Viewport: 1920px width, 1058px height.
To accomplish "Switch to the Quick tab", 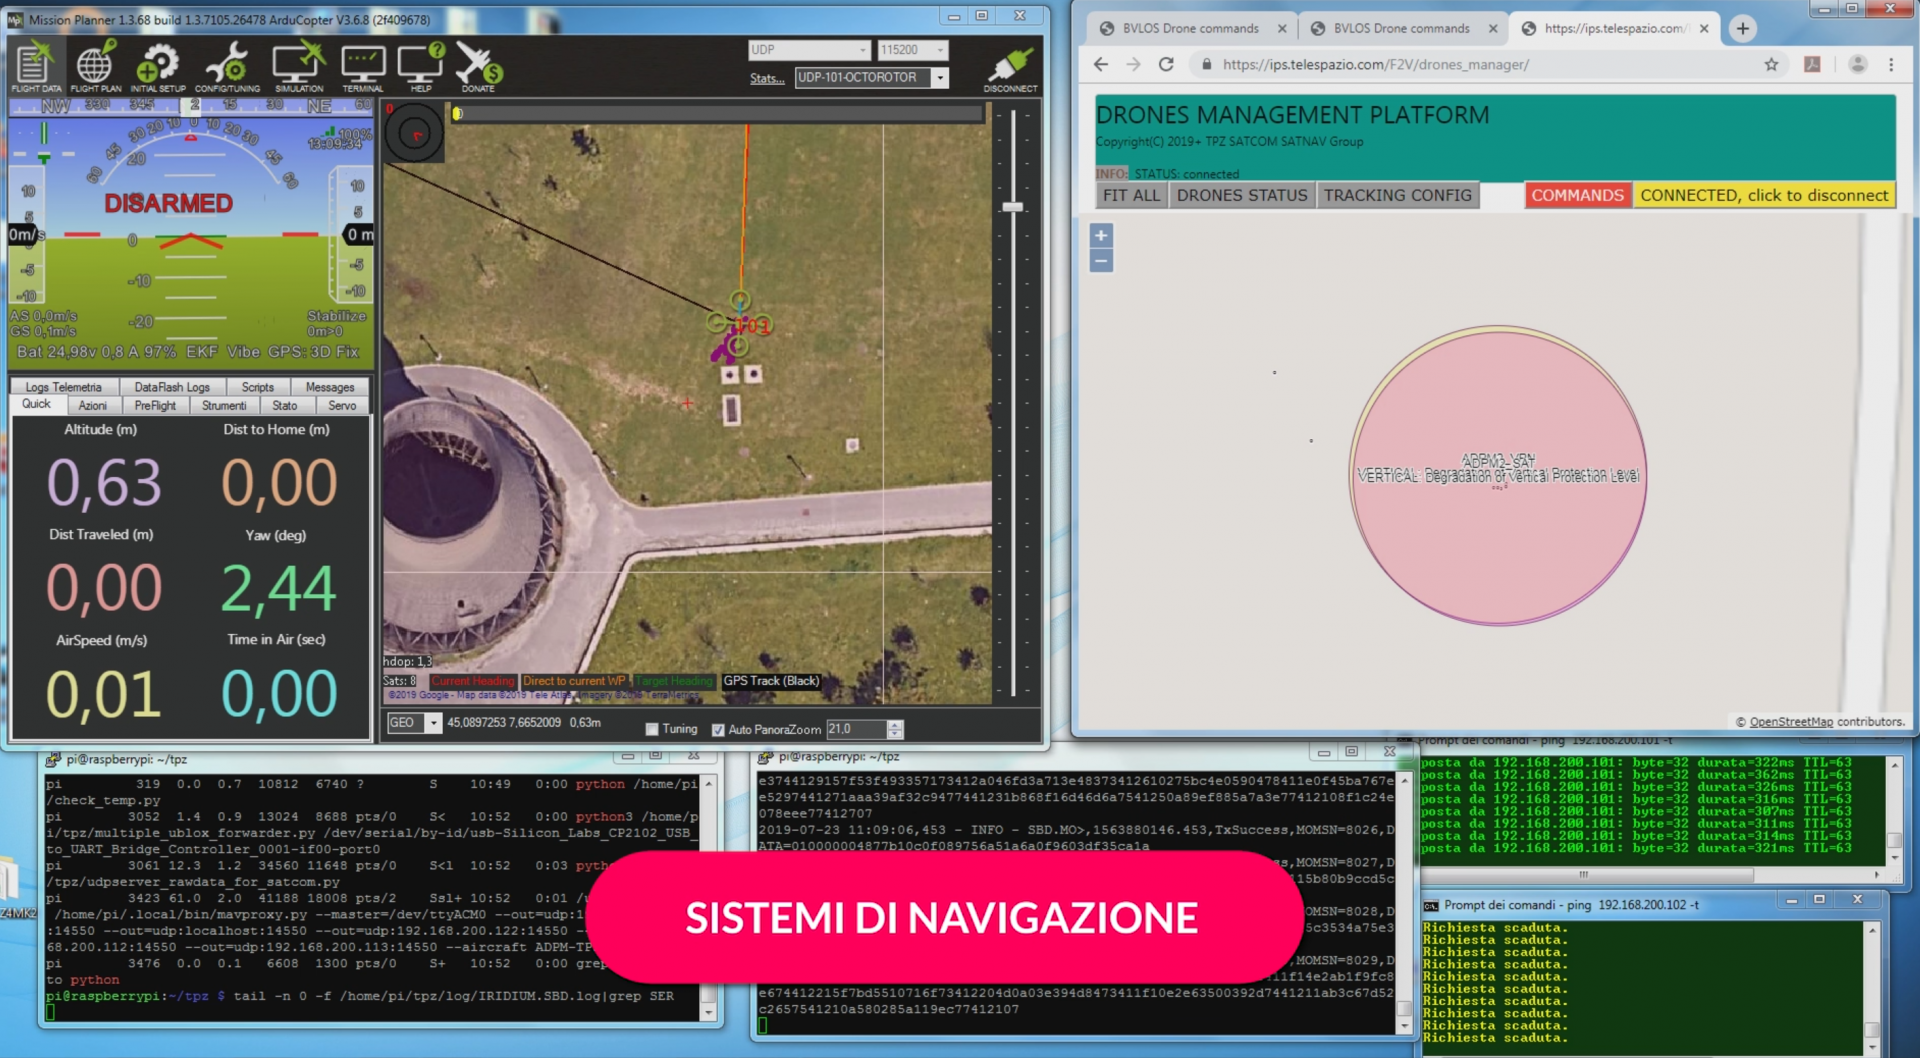I will click(36, 404).
